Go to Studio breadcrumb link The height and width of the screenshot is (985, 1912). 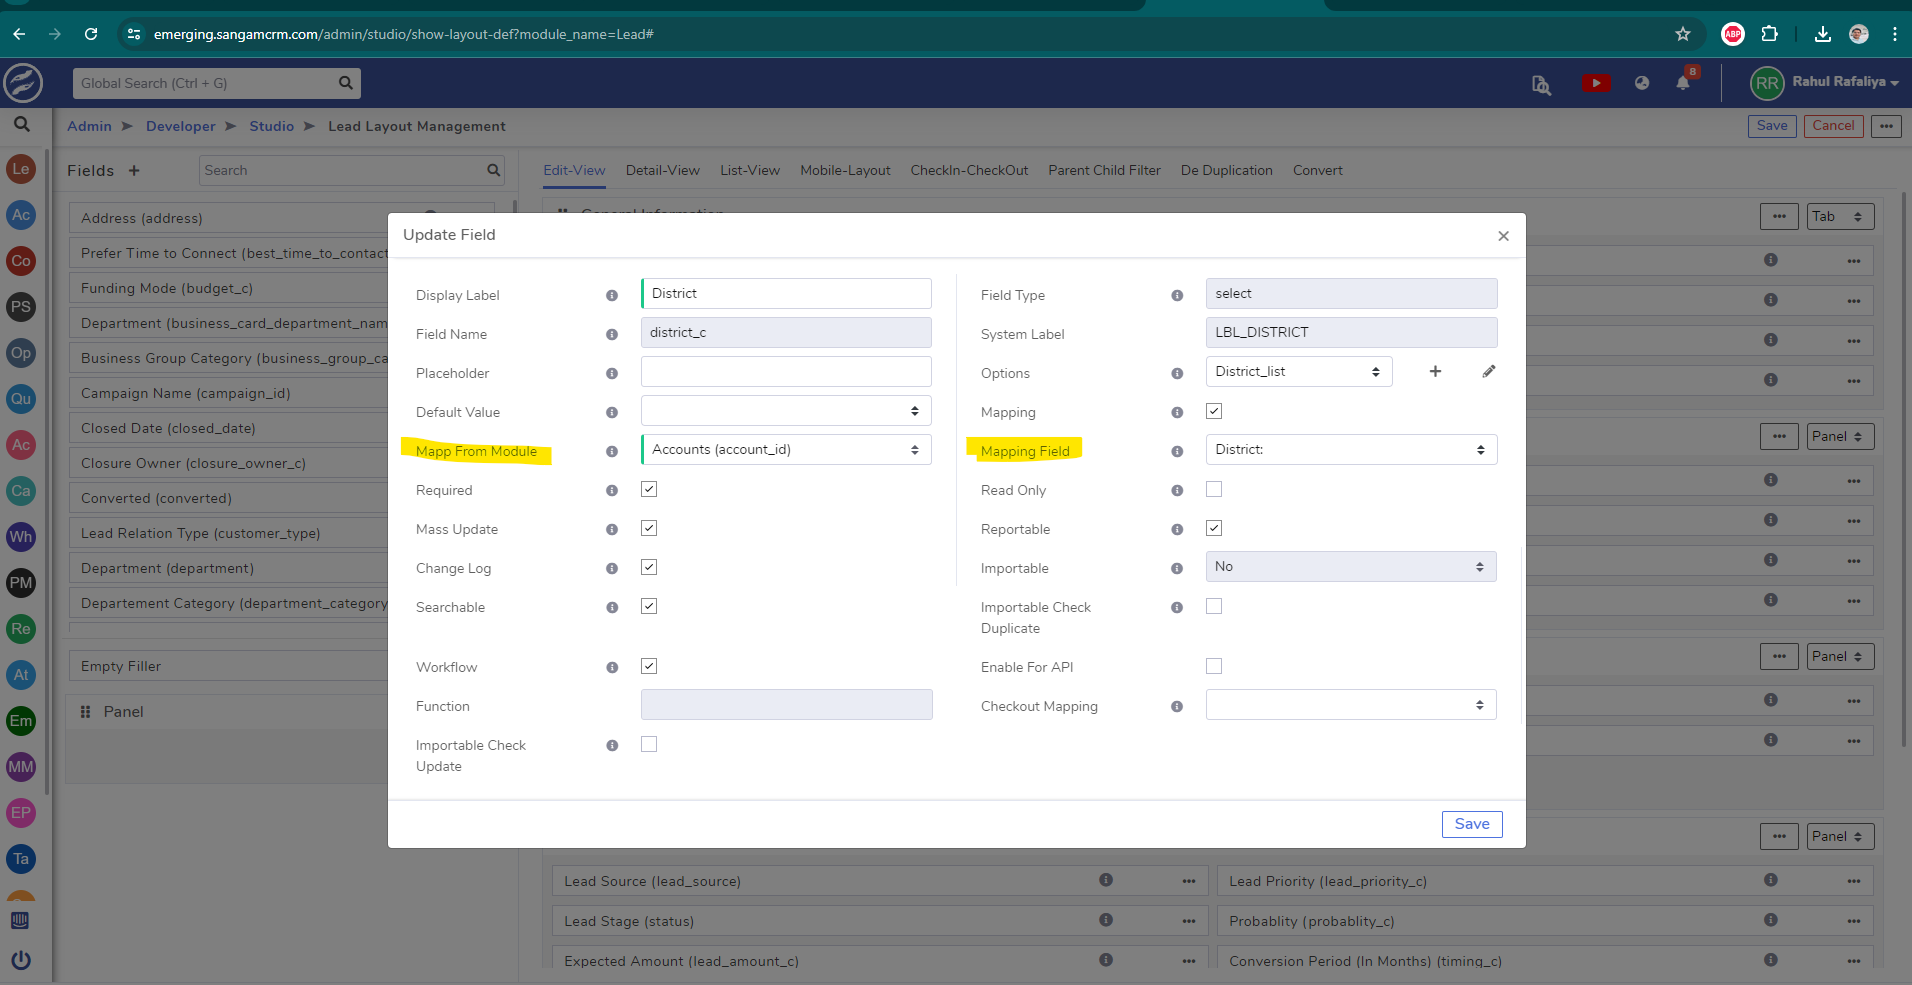[272, 127]
